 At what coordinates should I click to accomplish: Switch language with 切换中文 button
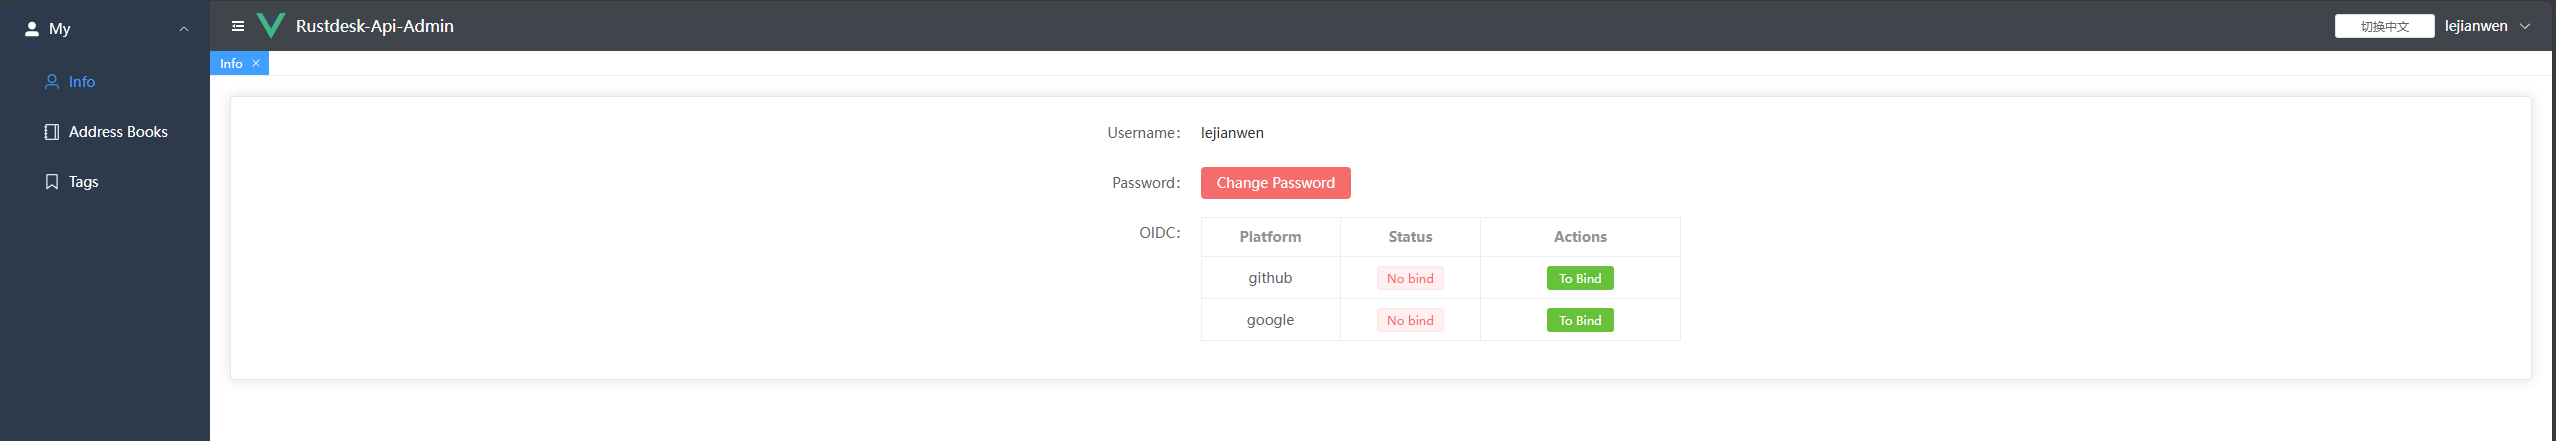point(2384,26)
